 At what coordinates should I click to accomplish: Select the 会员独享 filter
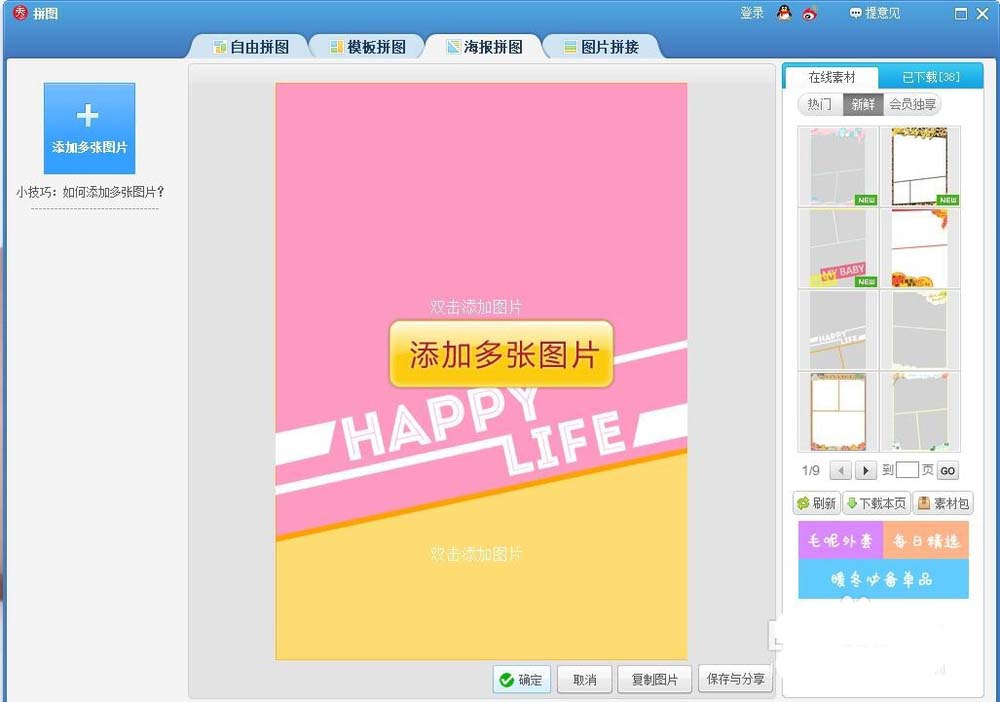pos(912,104)
